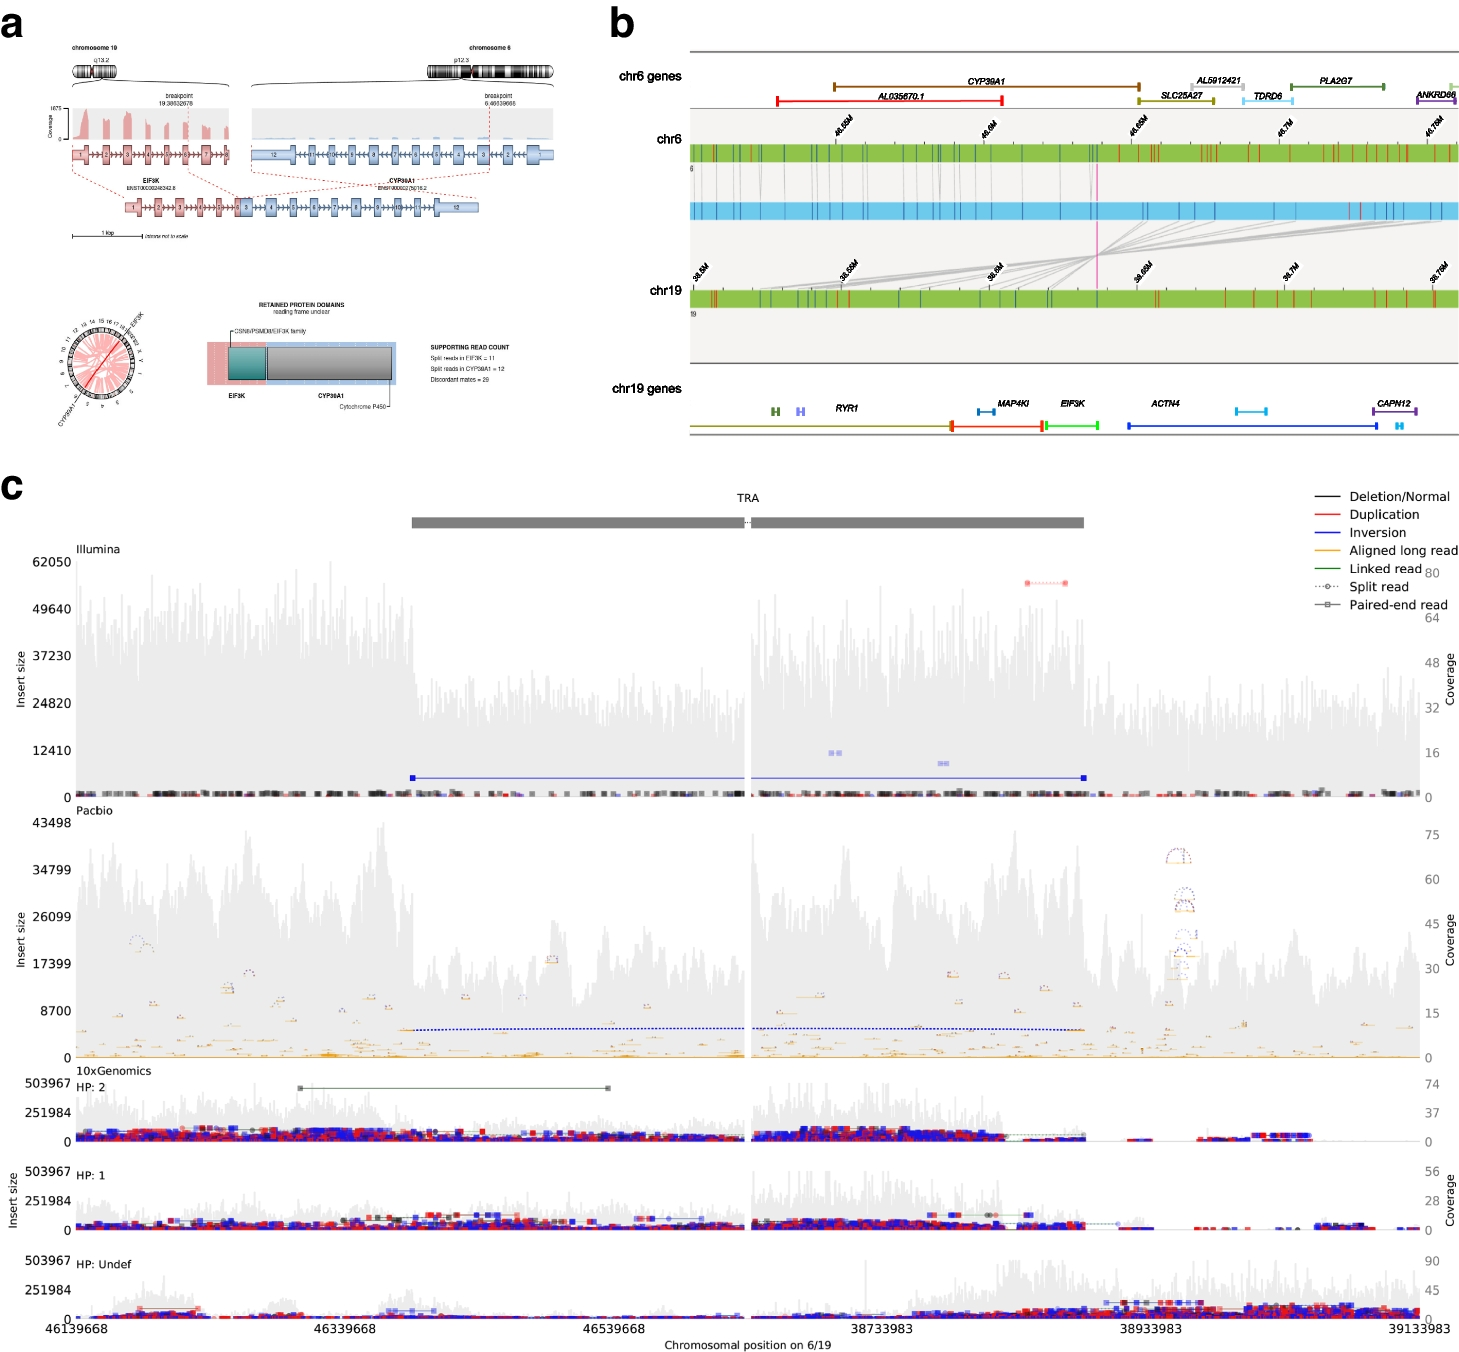This screenshot has height=1352, width=1459.
Task: Select the 'SUPPORTING READ COUNT' heading
Action: 470,347
